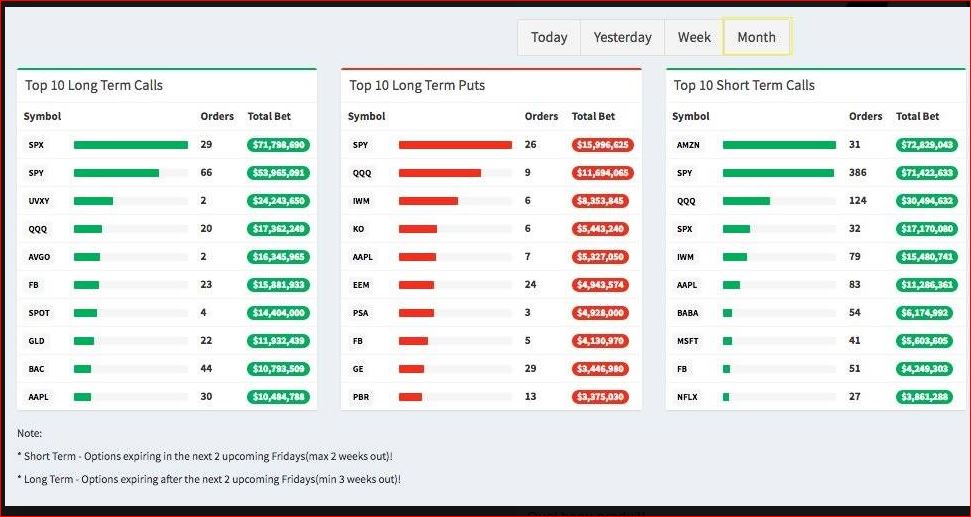Select MSFT symbol in Short Term Calls
971x517 pixels.
[x=687, y=341]
